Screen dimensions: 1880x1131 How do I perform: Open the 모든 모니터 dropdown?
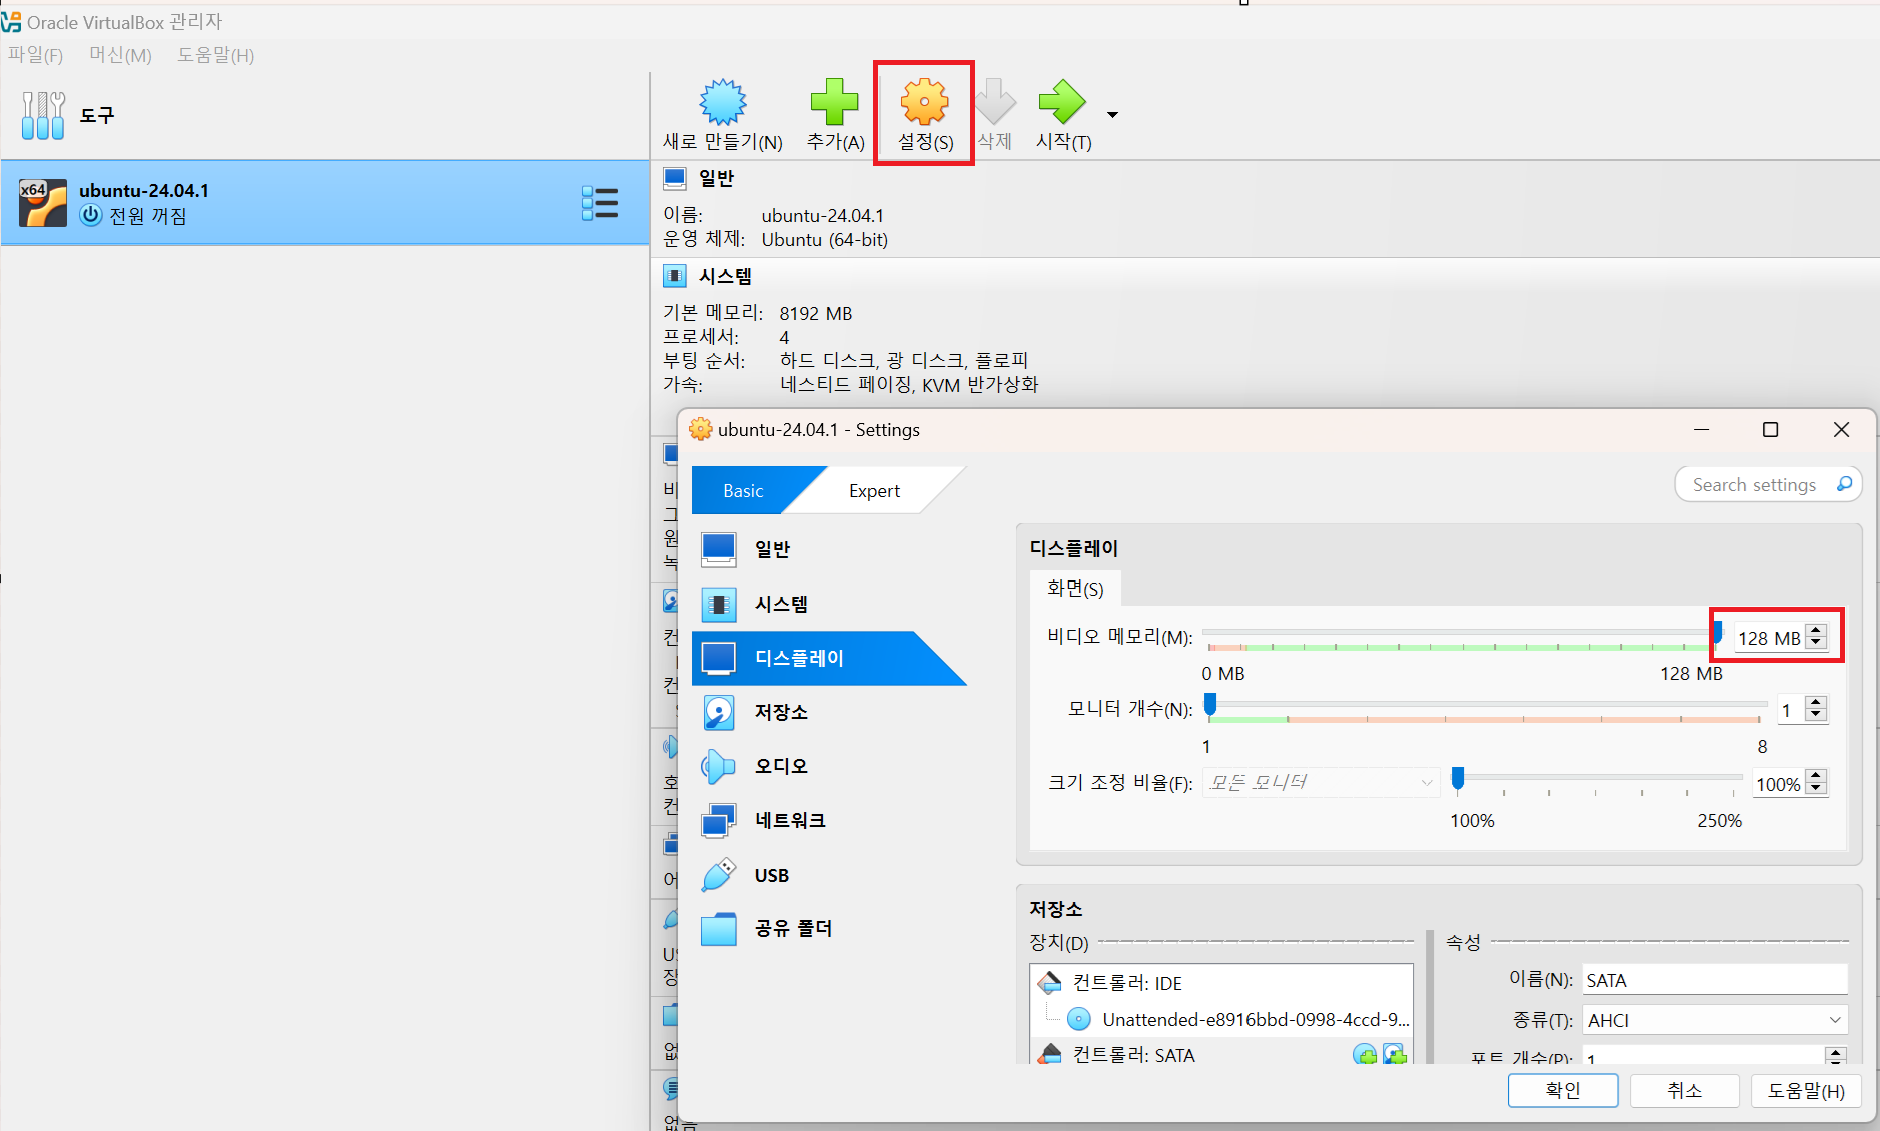[1320, 782]
